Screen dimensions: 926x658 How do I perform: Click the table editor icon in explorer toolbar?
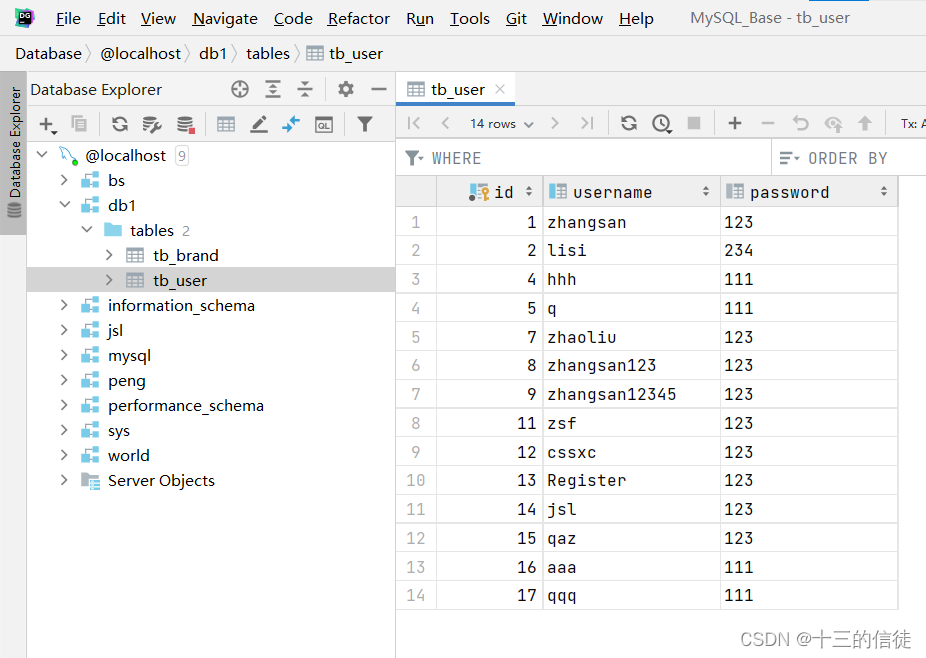click(226, 124)
